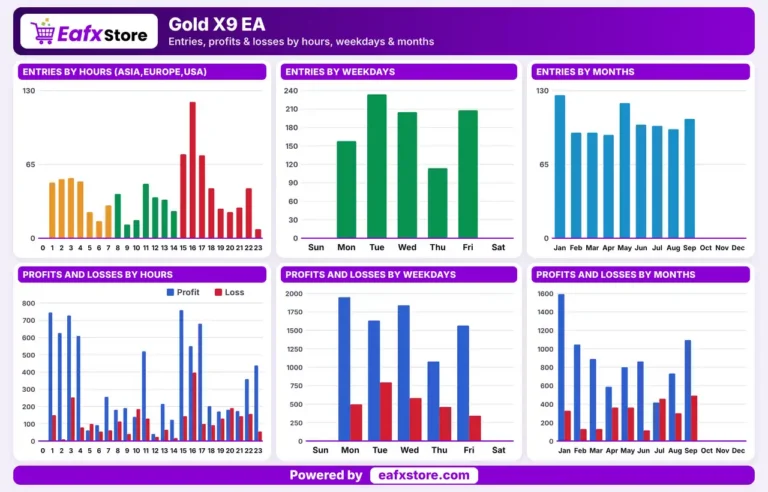Click Thursday's red loss bar in weekdays P&L chart

pyautogui.click(x=445, y=424)
